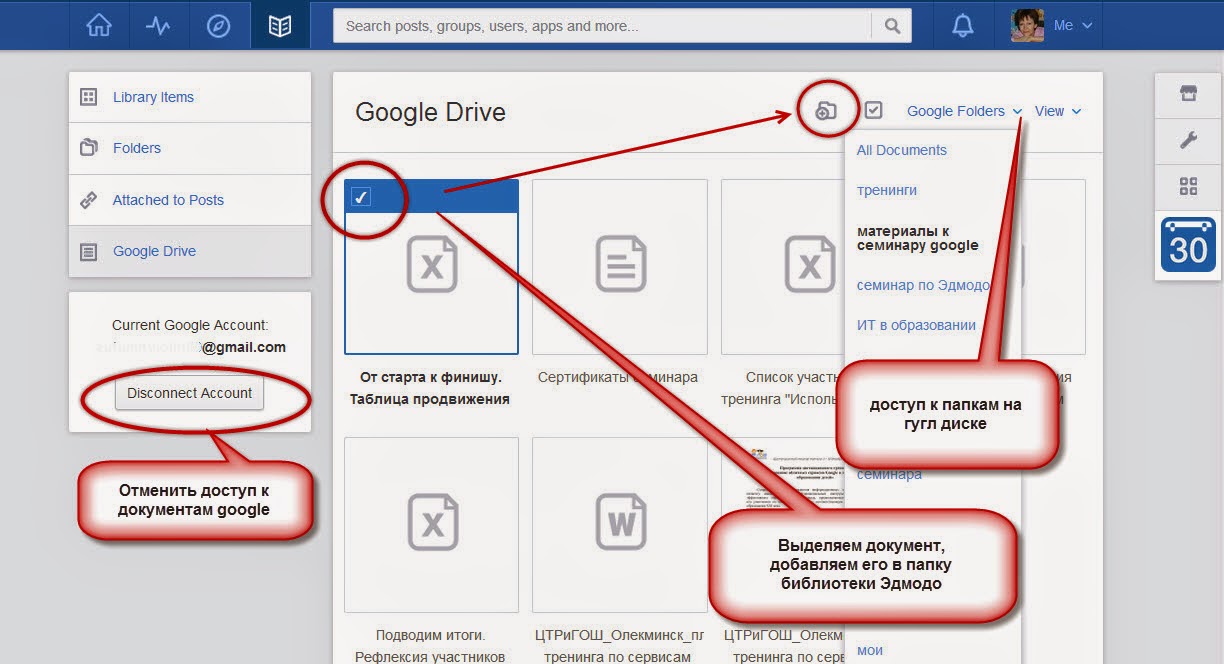Expand the Me account menu

pos(1073,26)
